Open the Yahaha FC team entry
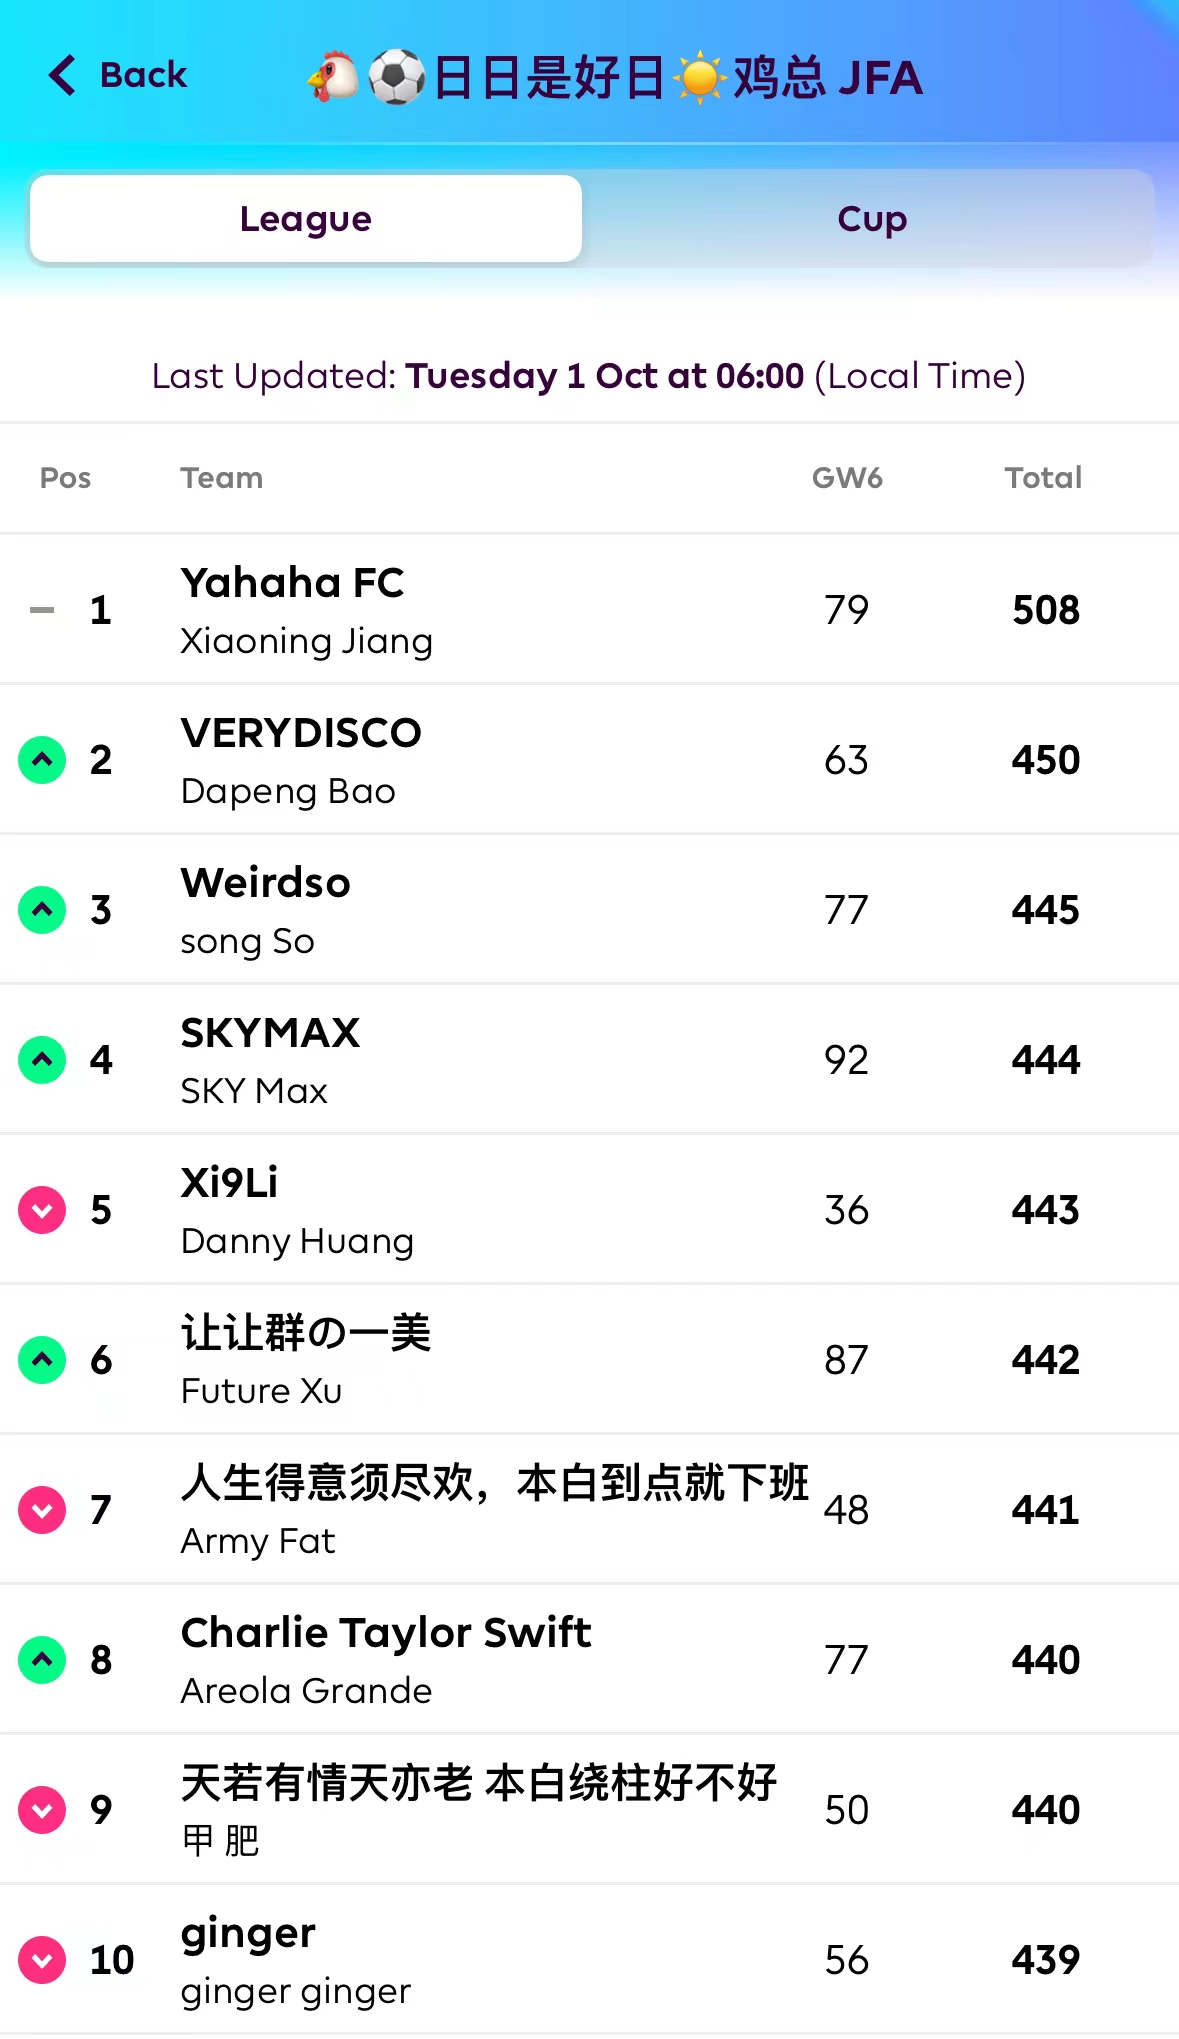 pos(292,584)
